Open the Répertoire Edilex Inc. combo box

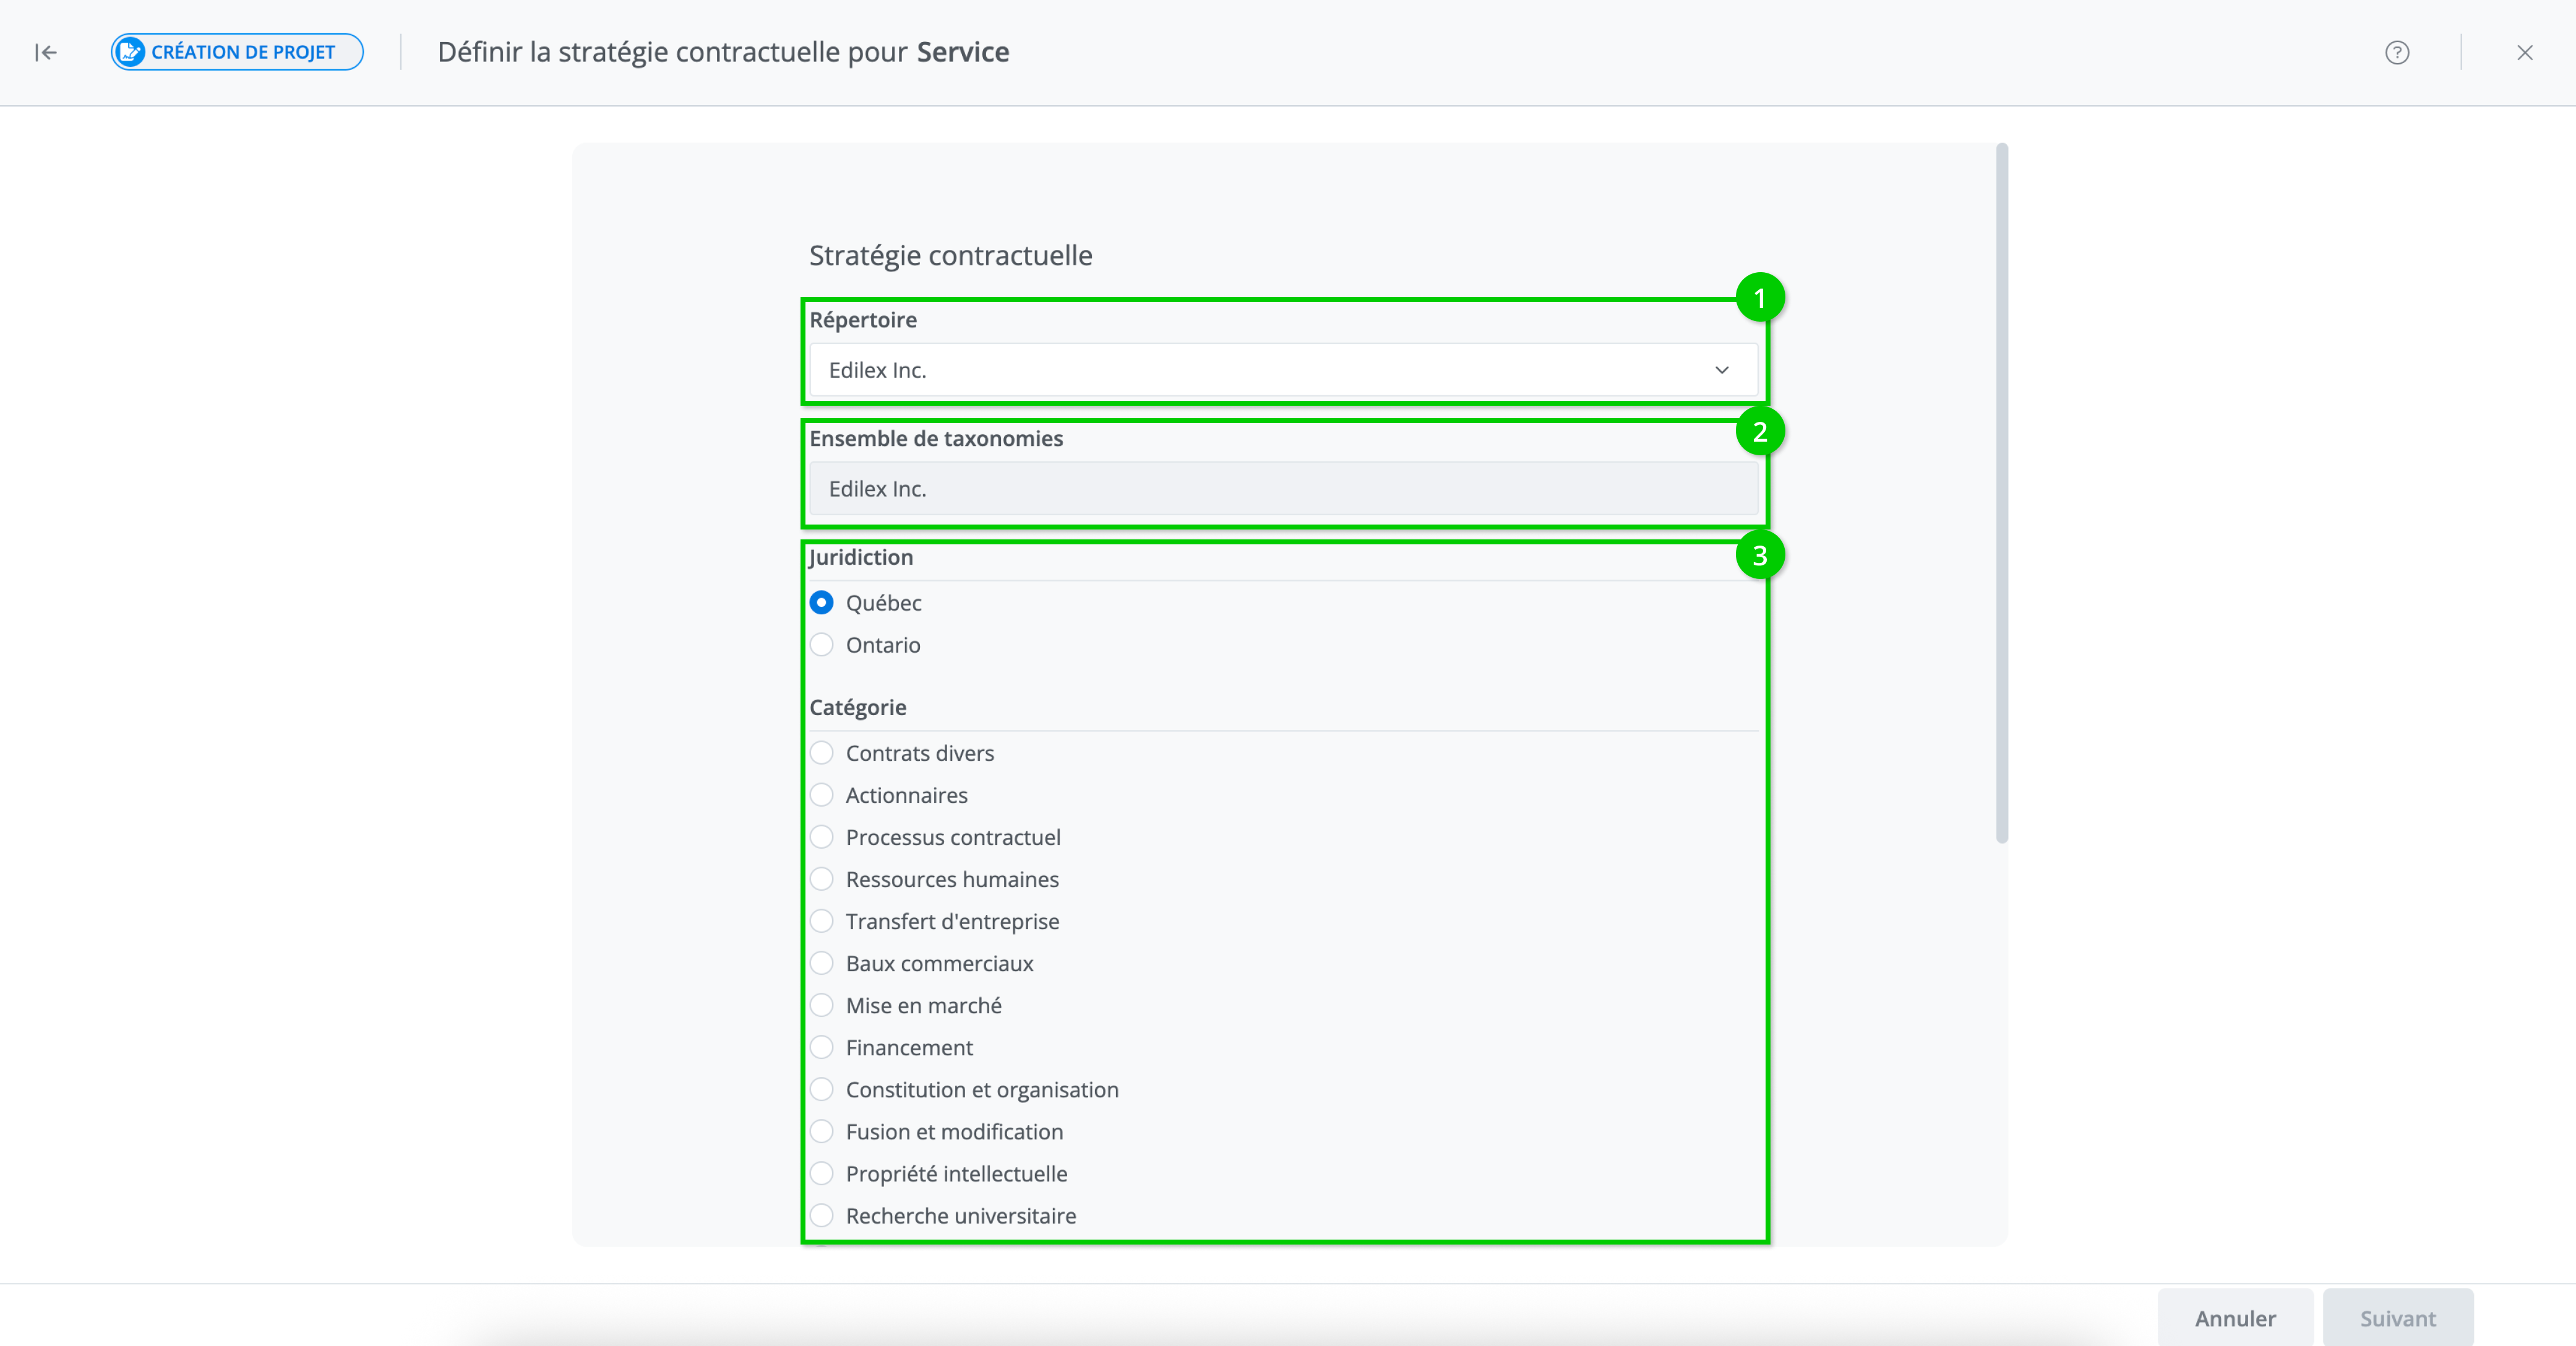[x=1283, y=370]
